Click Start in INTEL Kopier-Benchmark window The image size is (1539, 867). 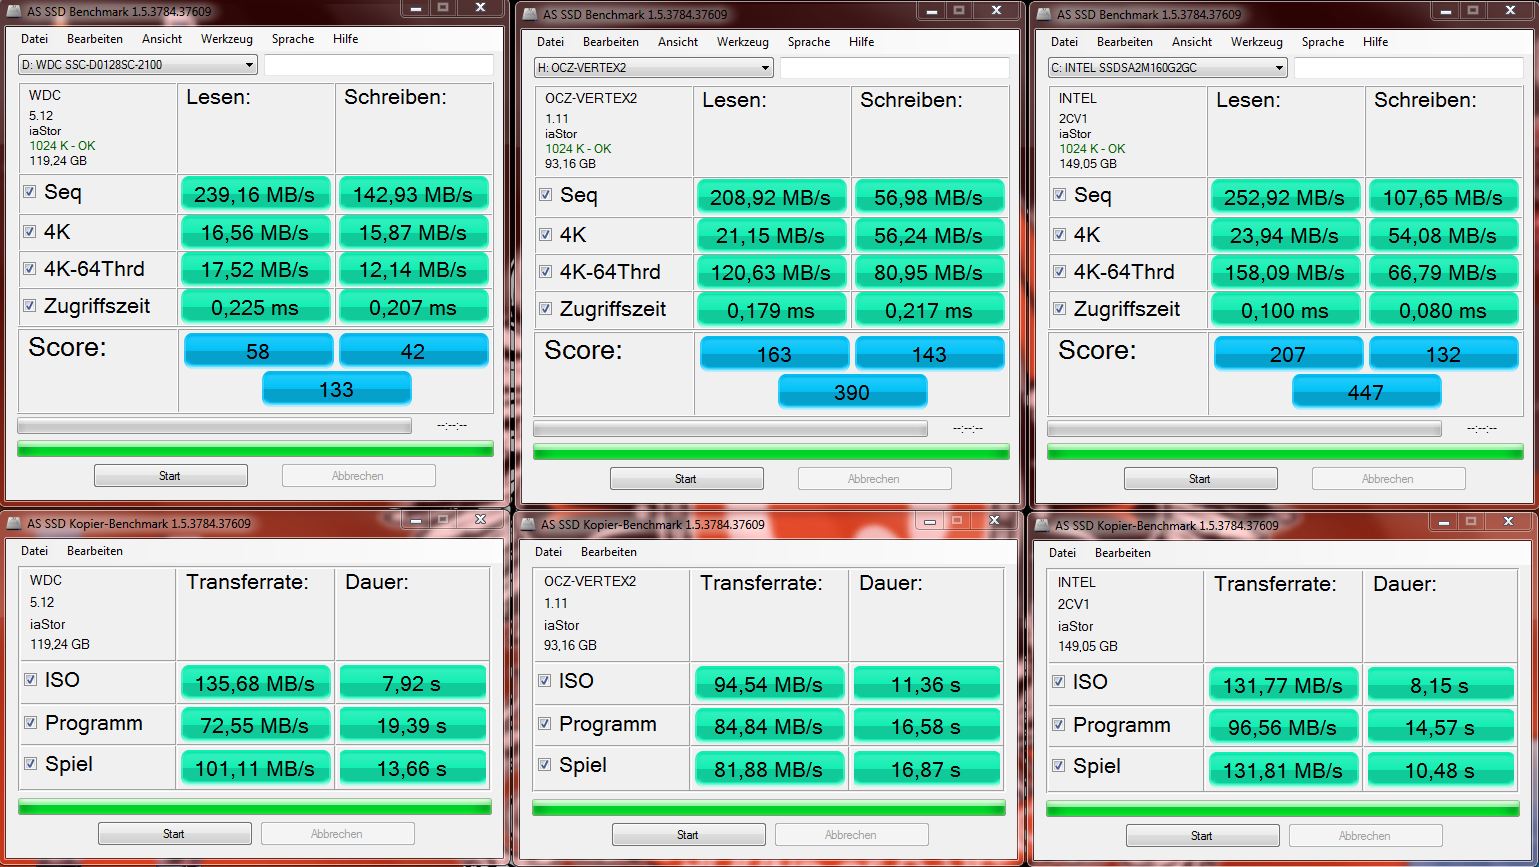pos(1202,836)
